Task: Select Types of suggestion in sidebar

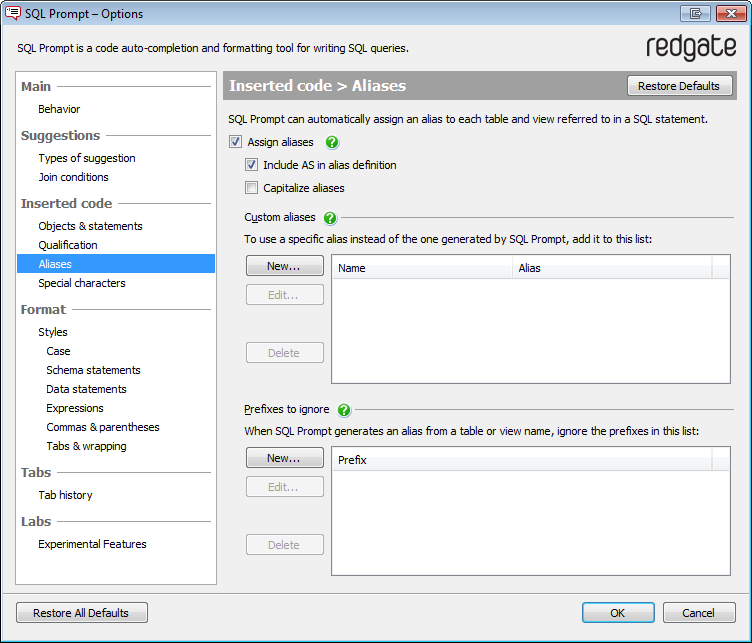Action: point(87,158)
